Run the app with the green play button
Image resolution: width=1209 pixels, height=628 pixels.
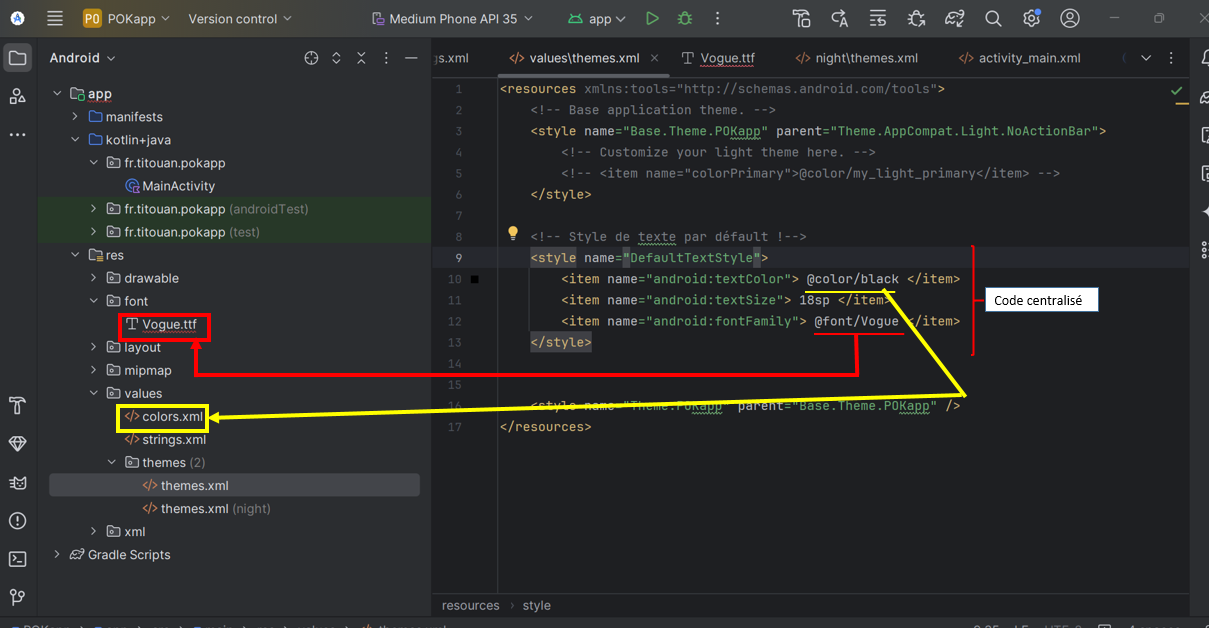pos(652,18)
